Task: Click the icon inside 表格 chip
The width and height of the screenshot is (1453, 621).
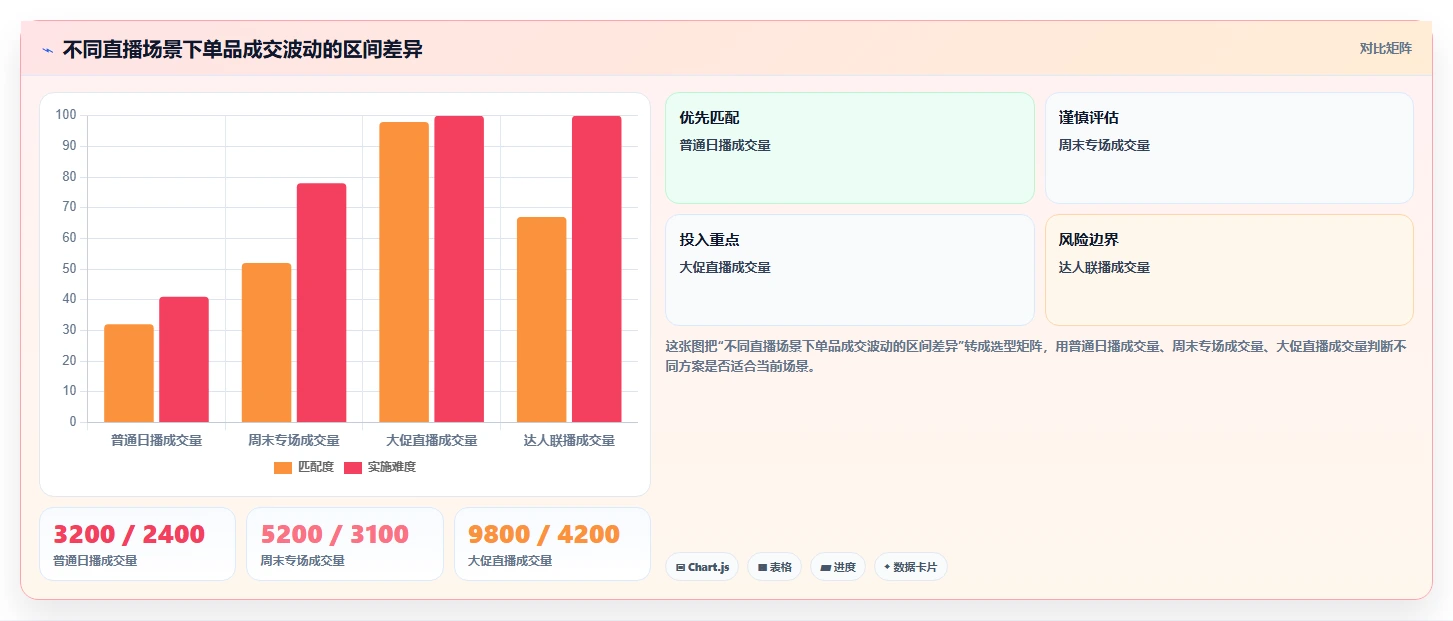Action: [762, 567]
